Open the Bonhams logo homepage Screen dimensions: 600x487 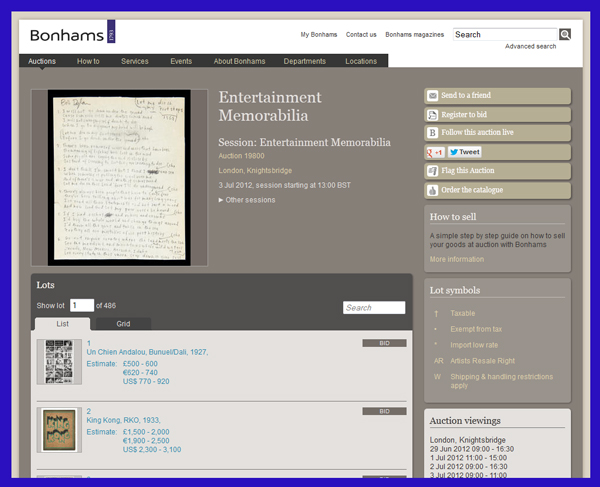coord(72,32)
